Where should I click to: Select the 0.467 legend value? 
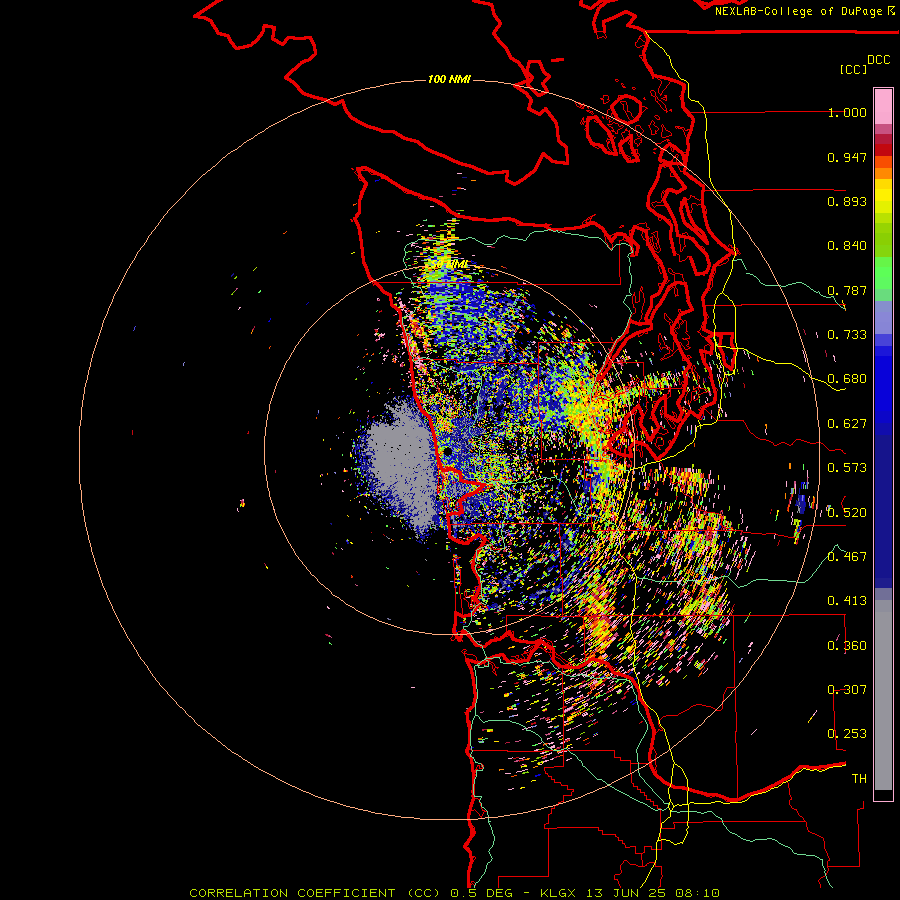(847, 557)
